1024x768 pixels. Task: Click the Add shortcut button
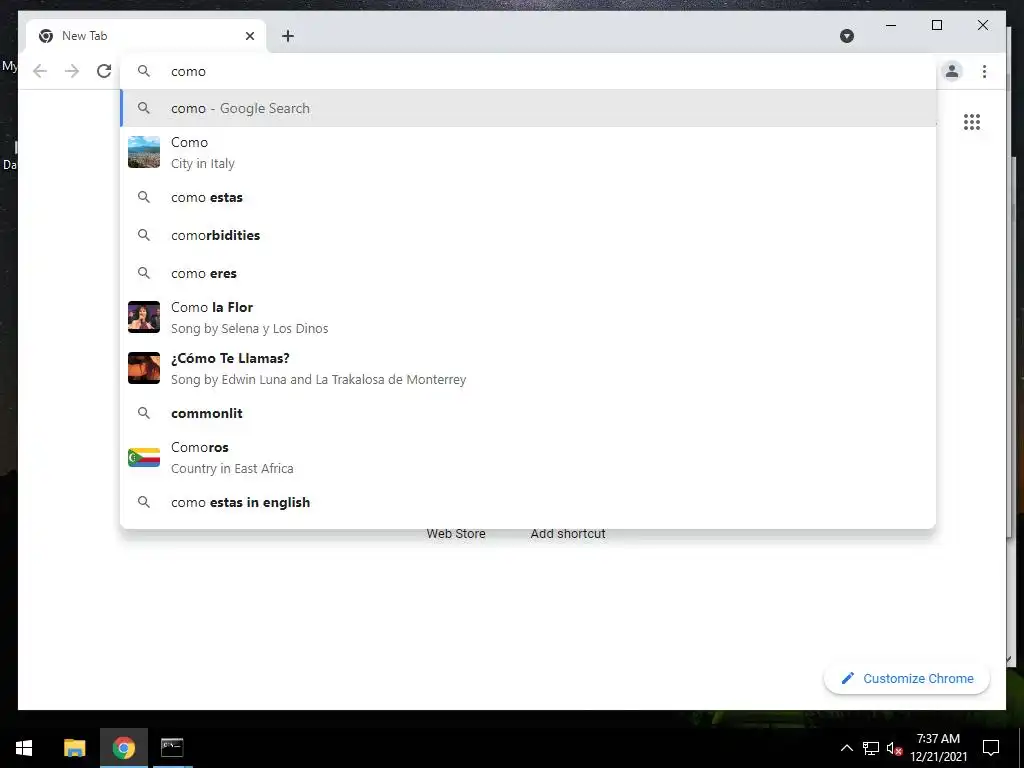tap(568, 533)
